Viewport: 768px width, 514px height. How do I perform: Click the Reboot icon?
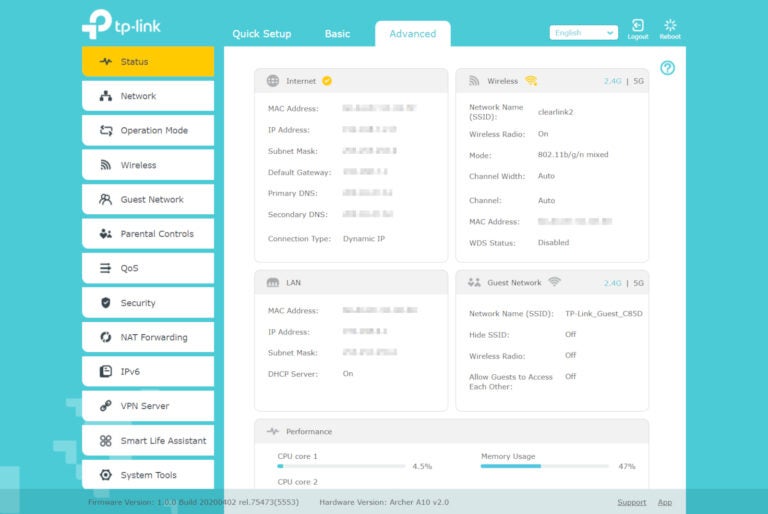tap(670, 27)
